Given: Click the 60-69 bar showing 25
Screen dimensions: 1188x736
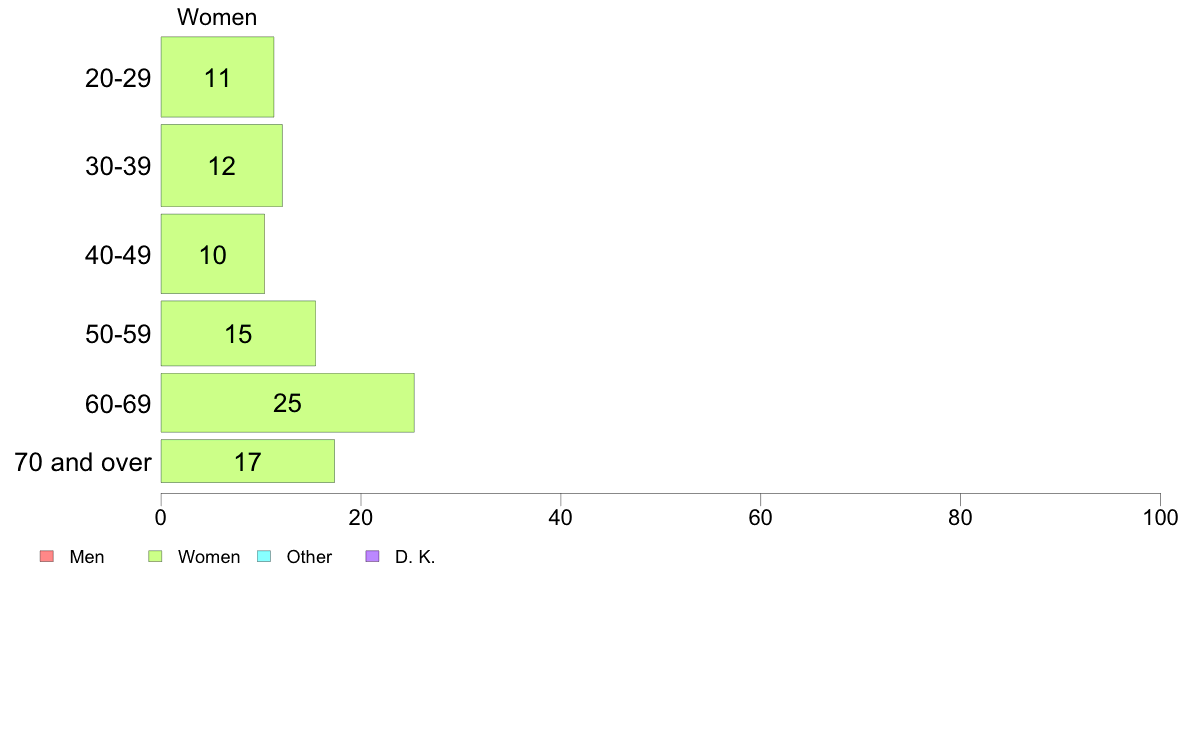Looking at the screenshot, I should [288, 403].
